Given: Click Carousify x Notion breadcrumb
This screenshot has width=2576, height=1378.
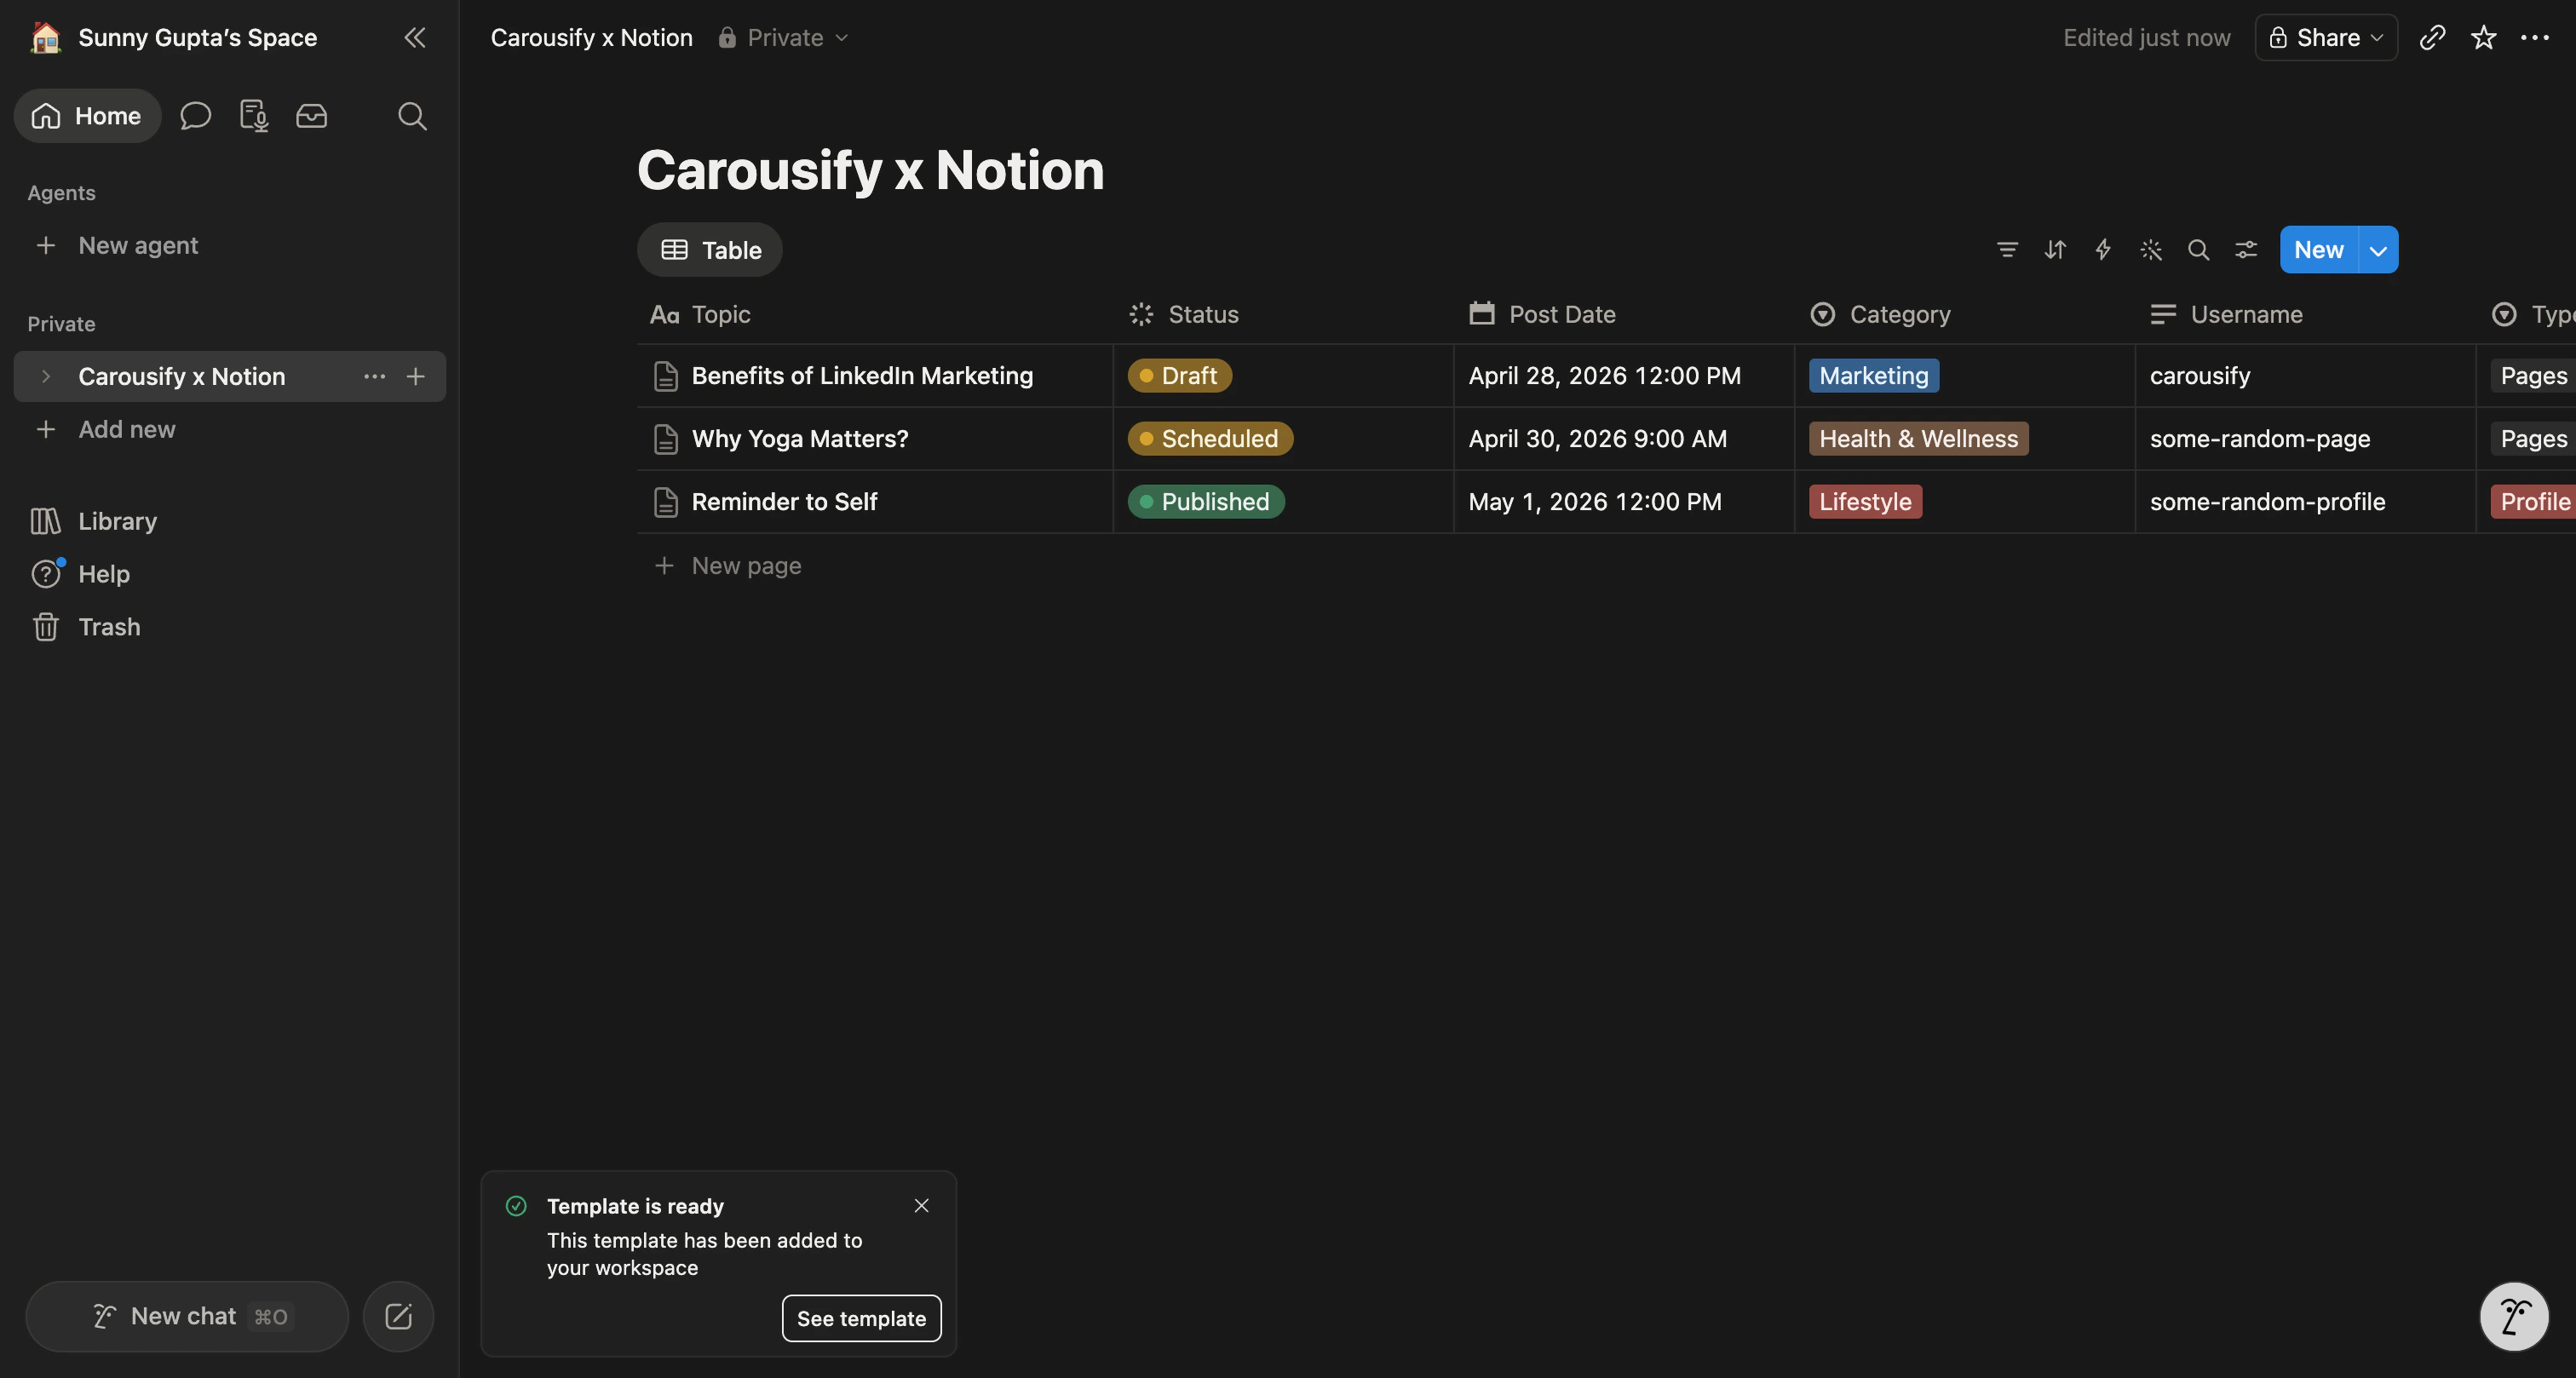Looking at the screenshot, I should click(591, 38).
